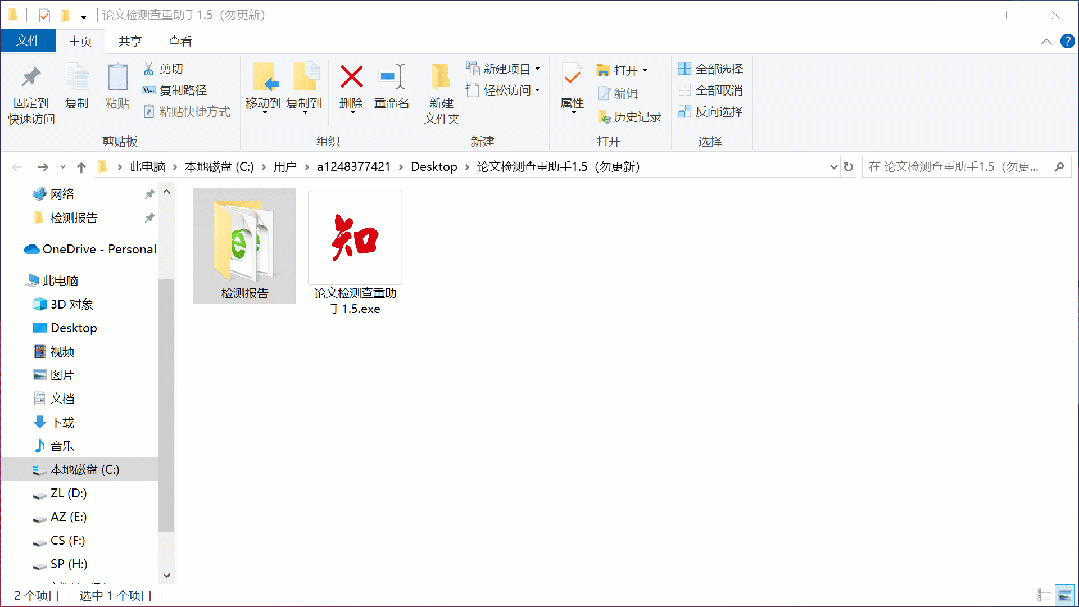Click inside the search box

pos(960,166)
